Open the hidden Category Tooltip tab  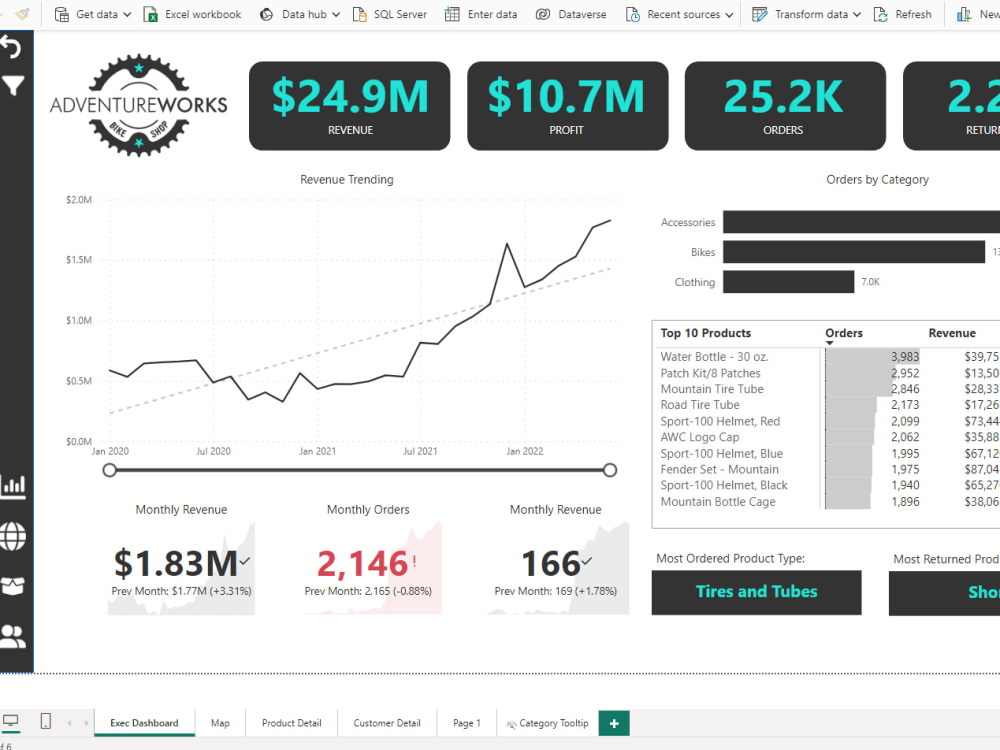pos(547,723)
